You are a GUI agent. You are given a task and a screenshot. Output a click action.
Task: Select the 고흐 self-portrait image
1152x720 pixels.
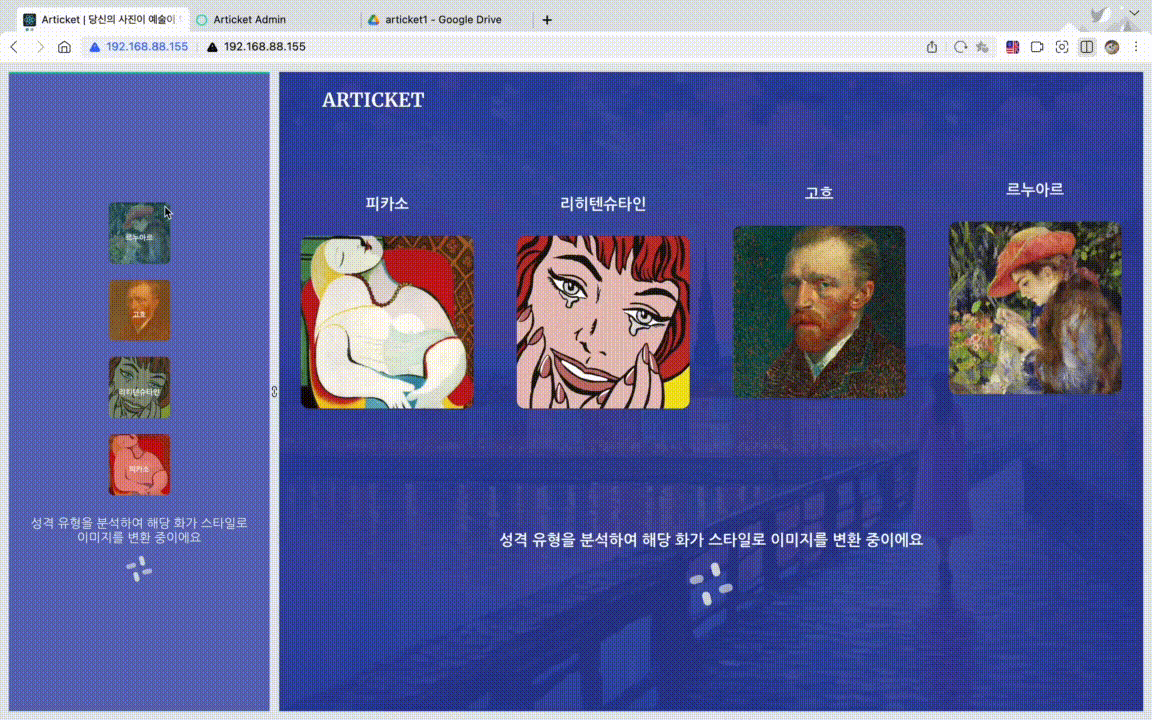pos(819,312)
